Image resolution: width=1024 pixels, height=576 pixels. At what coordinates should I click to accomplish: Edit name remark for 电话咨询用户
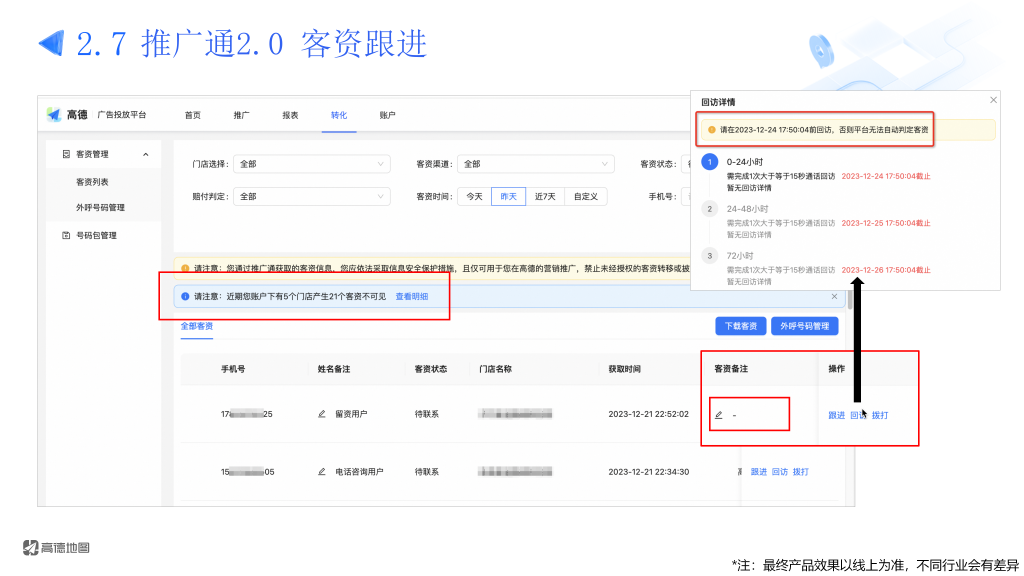tap(321, 472)
